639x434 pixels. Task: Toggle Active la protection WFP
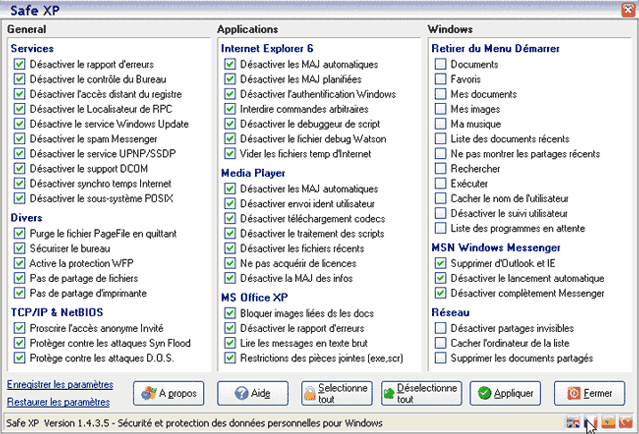pyautogui.click(x=19, y=263)
